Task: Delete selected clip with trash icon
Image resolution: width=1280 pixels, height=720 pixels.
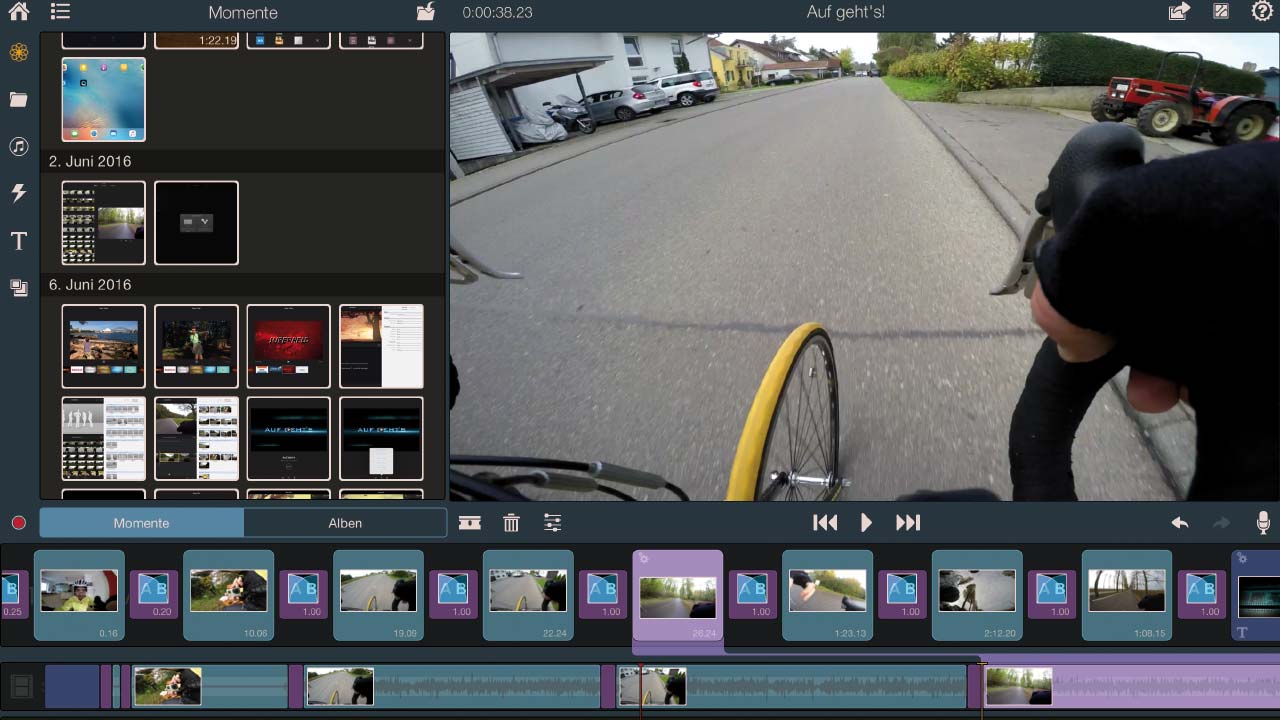Action: click(x=511, y=523)
